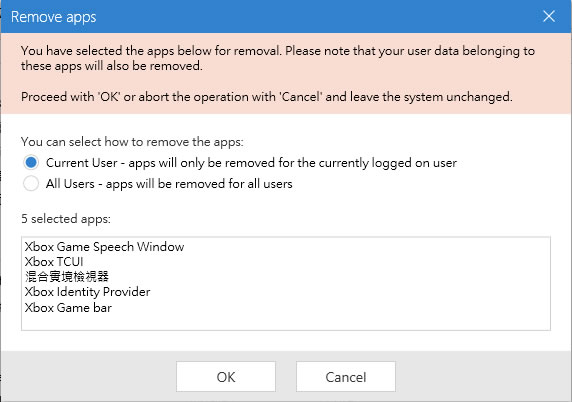The width and height of the screenshot is (572, 402).
Task: Close the Remove apps dialog
Action: 549,16
